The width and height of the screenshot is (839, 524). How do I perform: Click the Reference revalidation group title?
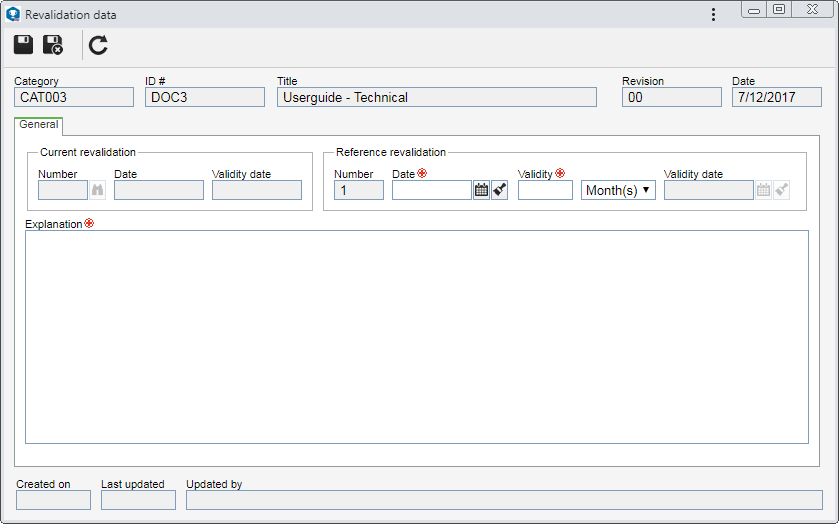391,152
